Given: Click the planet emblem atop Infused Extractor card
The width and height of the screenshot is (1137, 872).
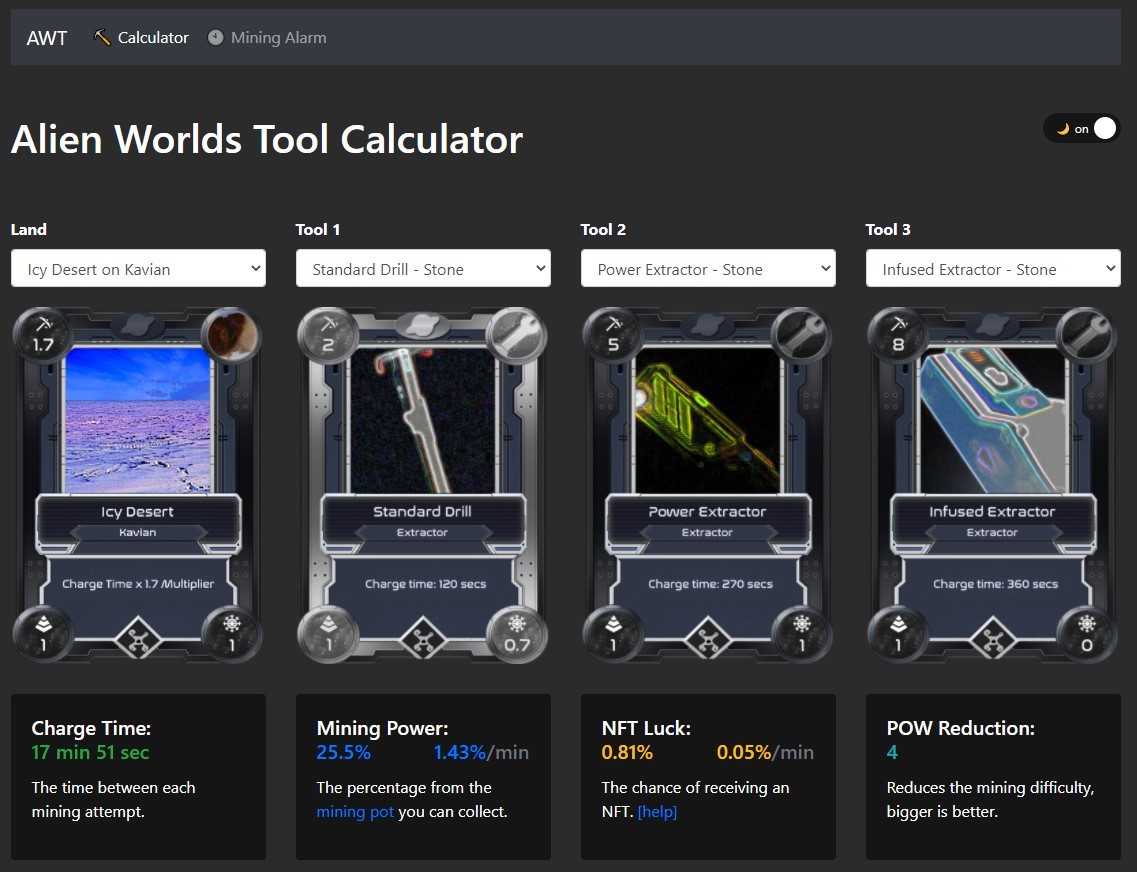Looking at the screenshot, I should point(993,326).
